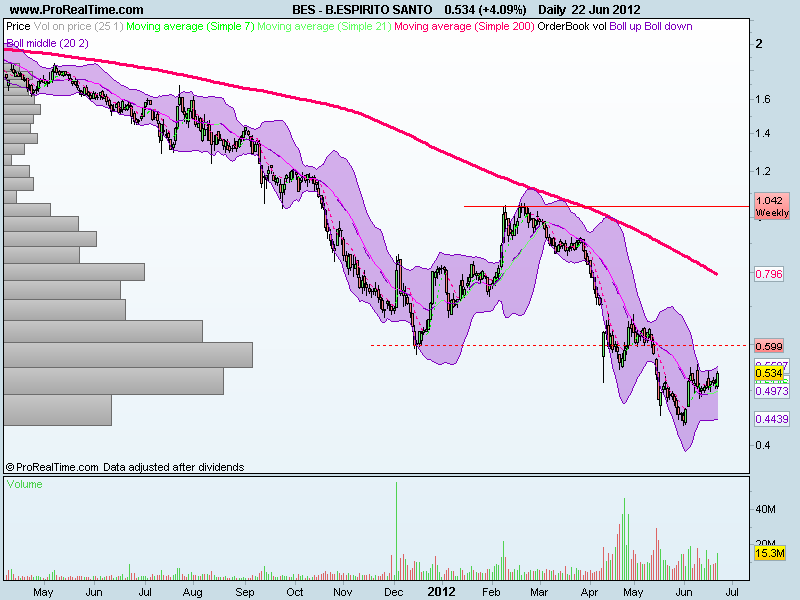800x600 pixels.
Task: Click the 40M volume axis label
Action: [x=765, y=509]
